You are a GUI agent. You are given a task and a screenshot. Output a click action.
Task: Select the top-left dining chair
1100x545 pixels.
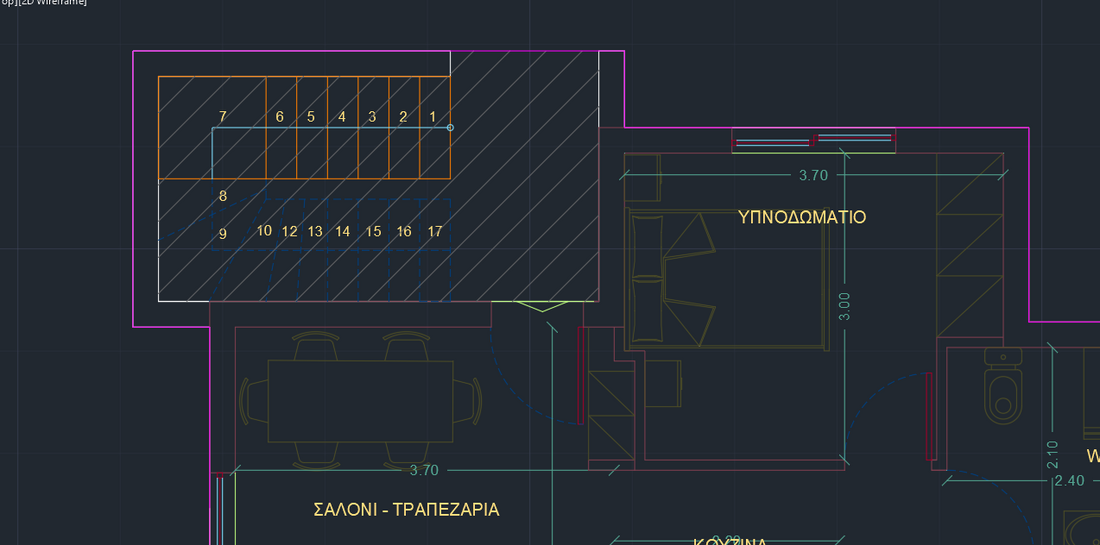[316, 345]
